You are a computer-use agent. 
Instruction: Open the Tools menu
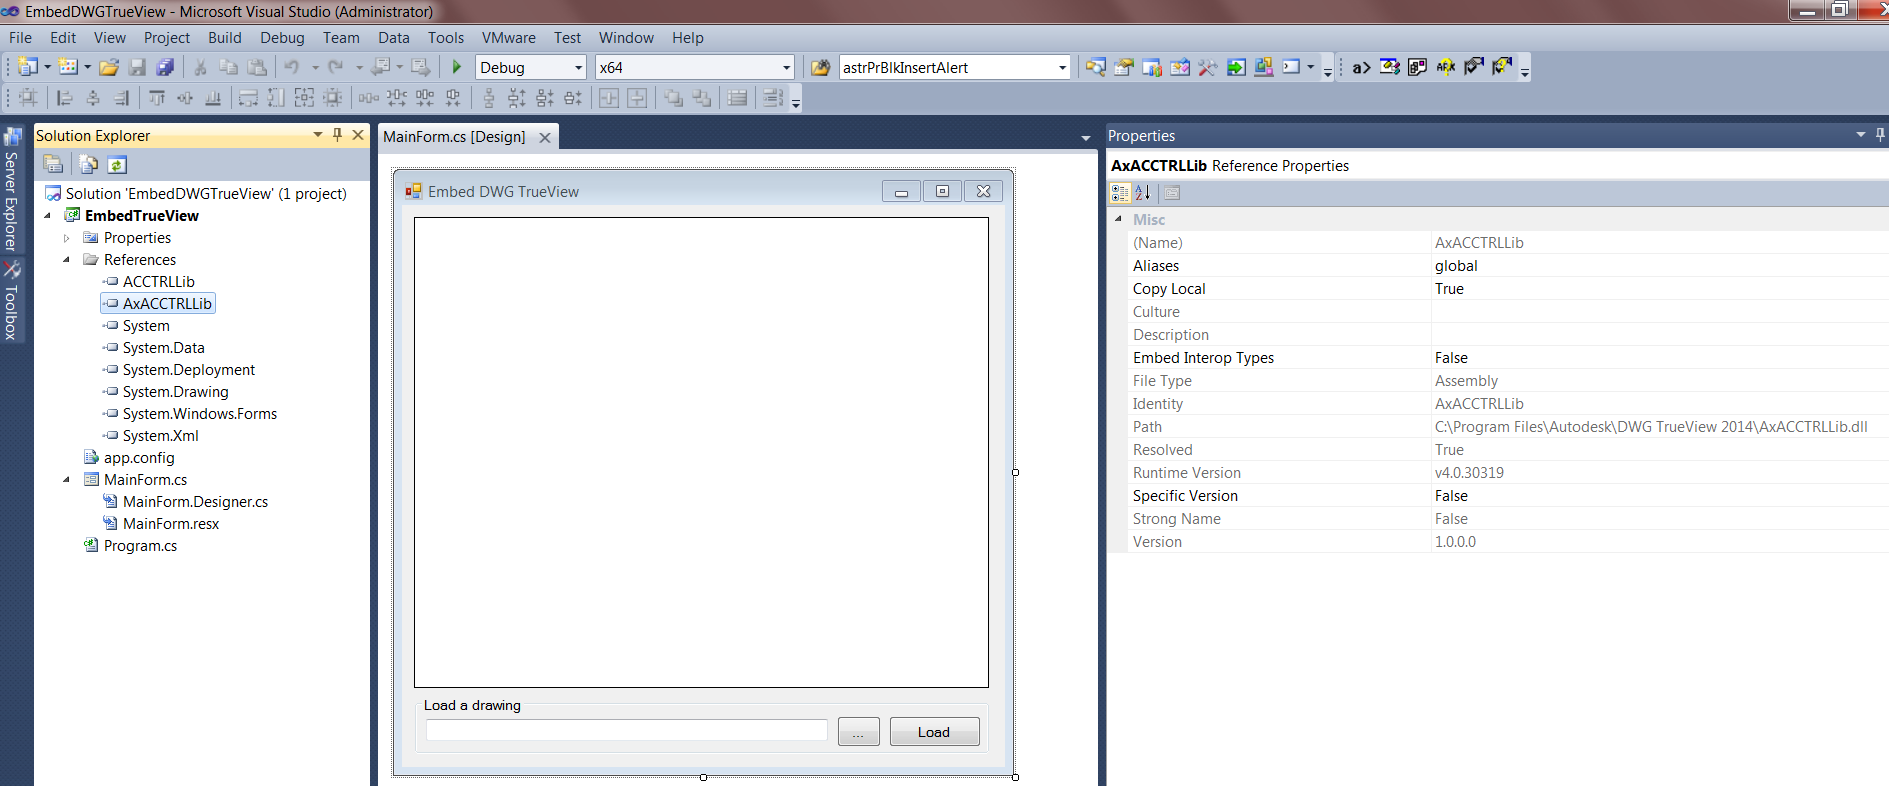point(446,38)
